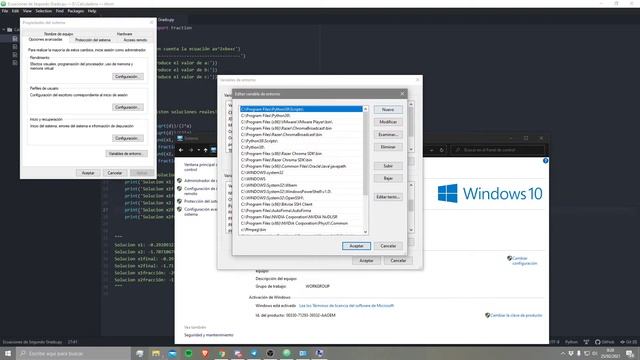640x360 pixels.
Task: Click Cancelar in the Editar variable de entorno dialog
Action: pos(388,246)
